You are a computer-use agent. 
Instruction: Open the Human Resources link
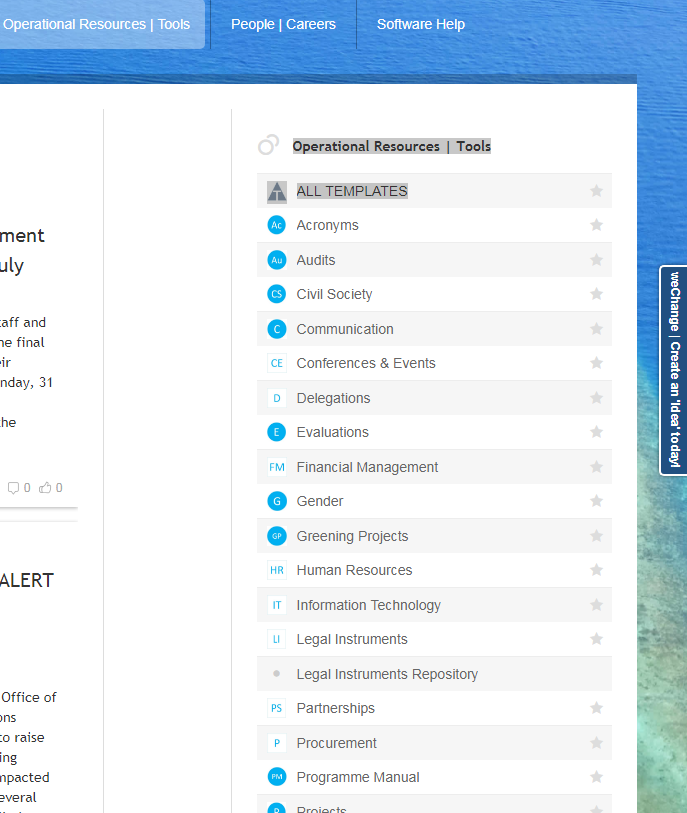(354, 570)
